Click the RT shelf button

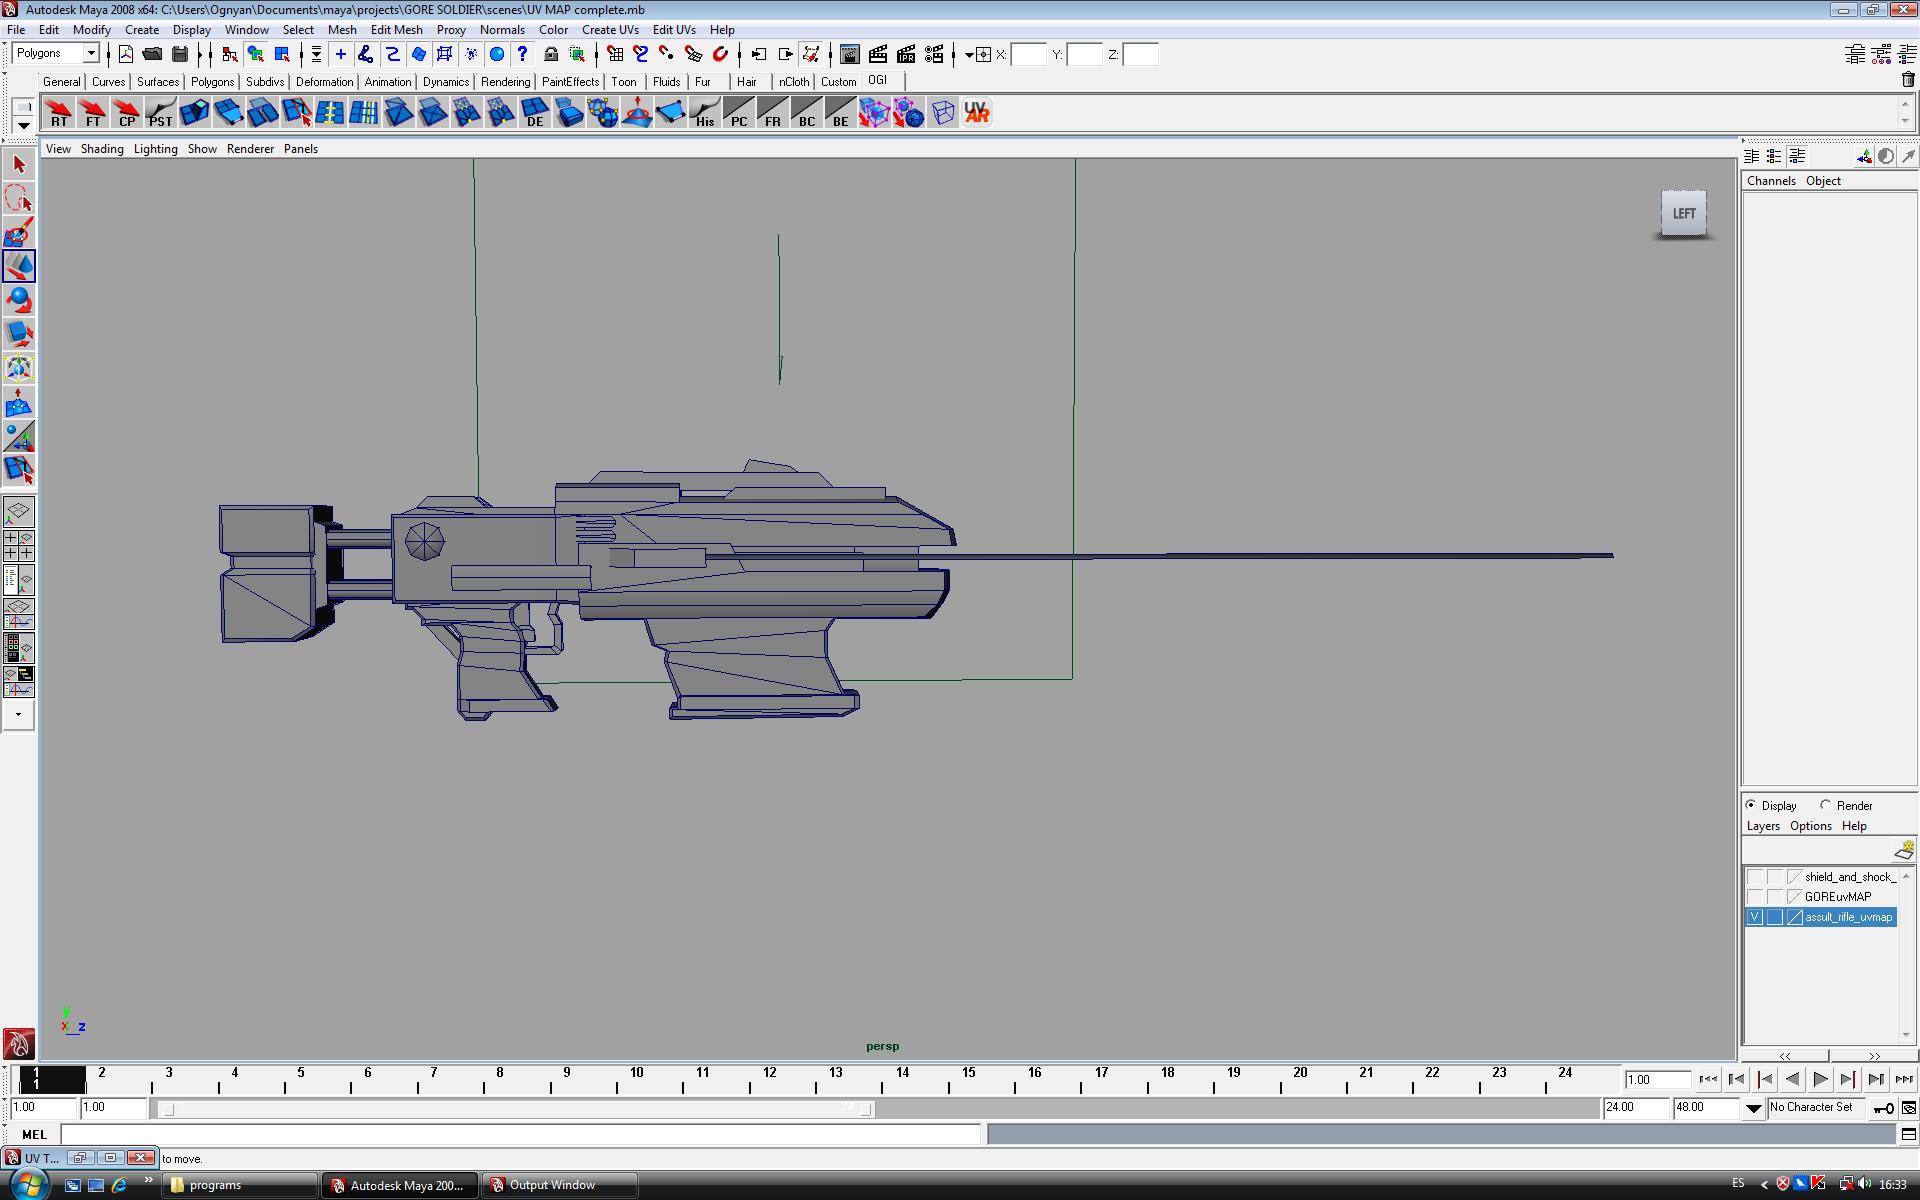click(59, 112)
